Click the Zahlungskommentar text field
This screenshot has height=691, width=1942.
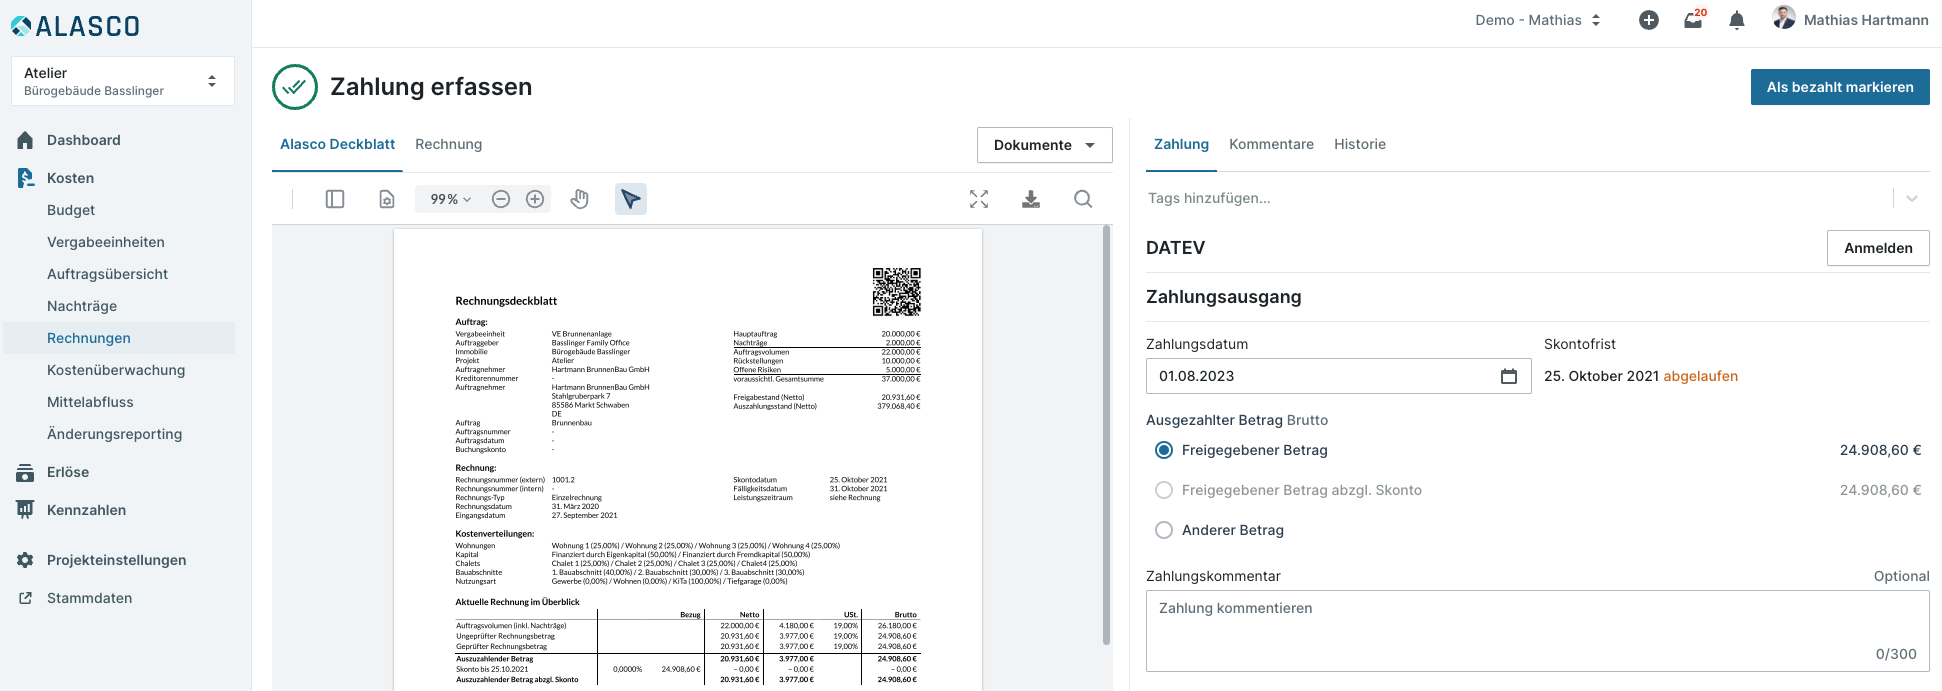[x=1536, y=630]
